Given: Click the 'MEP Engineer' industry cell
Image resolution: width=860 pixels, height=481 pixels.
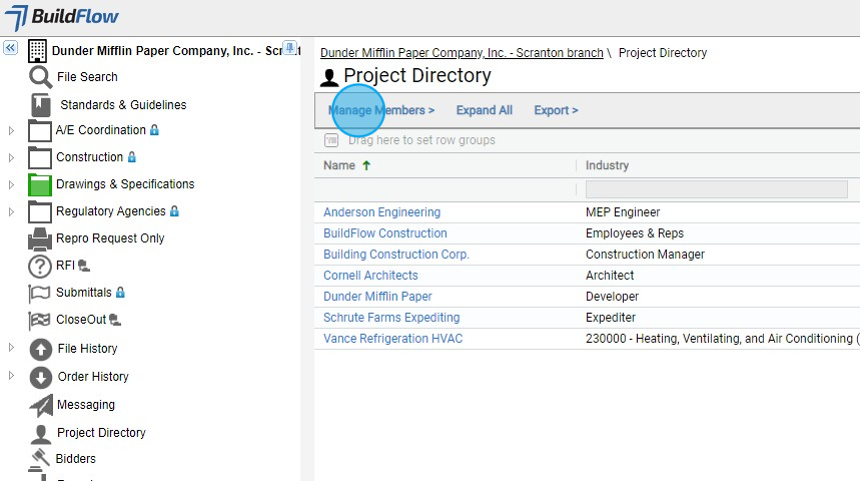Looking at the screenshot, I should point(623,212).
